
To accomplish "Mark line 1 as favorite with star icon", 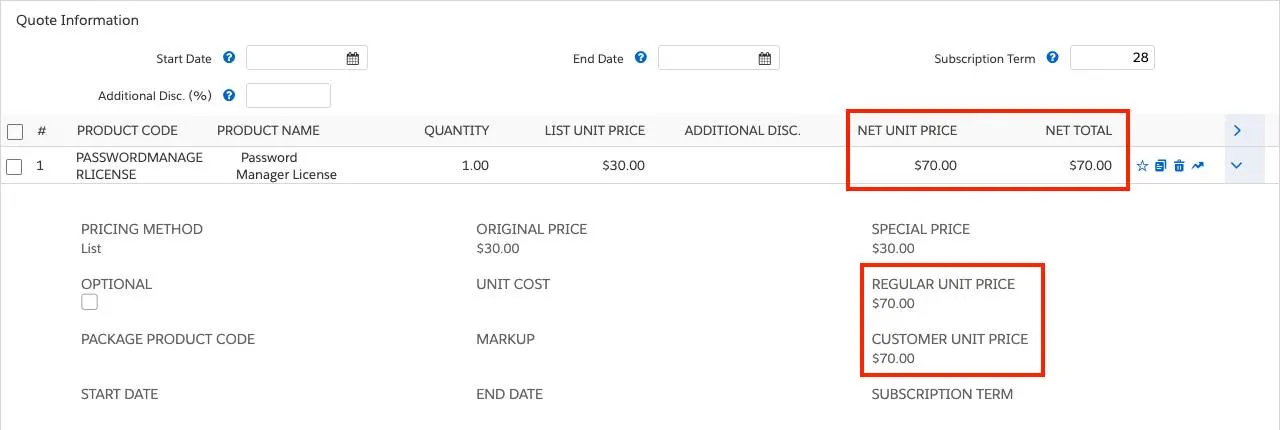I will tap(1142, 166).
